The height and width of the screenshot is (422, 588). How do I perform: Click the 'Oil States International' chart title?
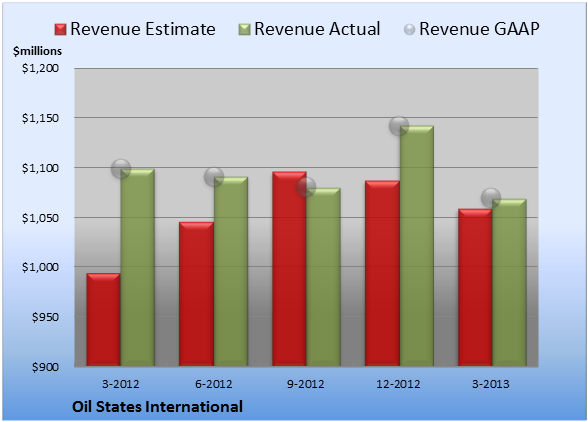point(157,407)
